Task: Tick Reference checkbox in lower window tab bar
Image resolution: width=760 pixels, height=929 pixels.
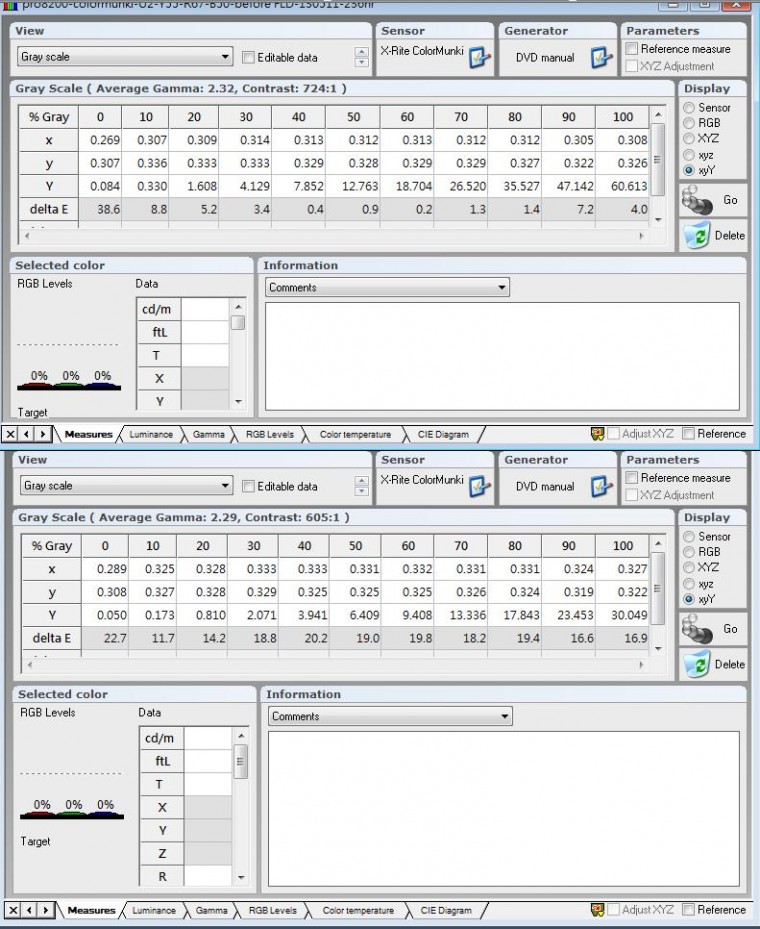Action: coord(688,909)
